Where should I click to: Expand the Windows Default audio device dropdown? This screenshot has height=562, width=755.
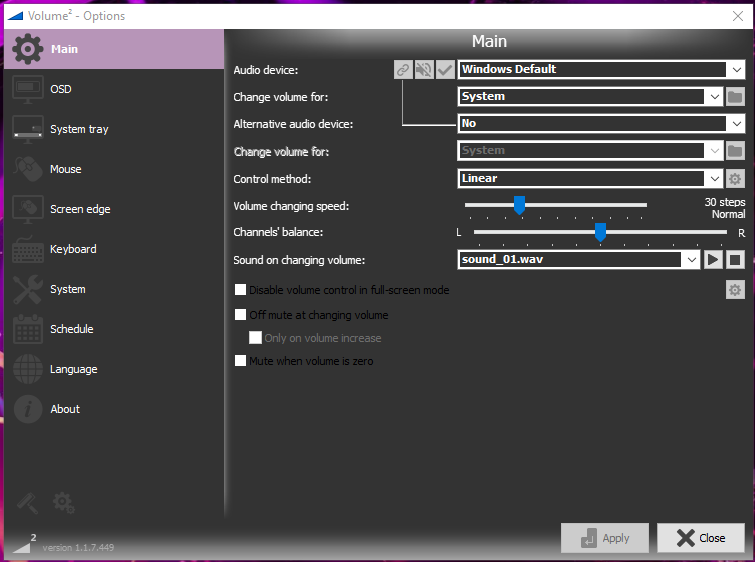coord(736,70)
